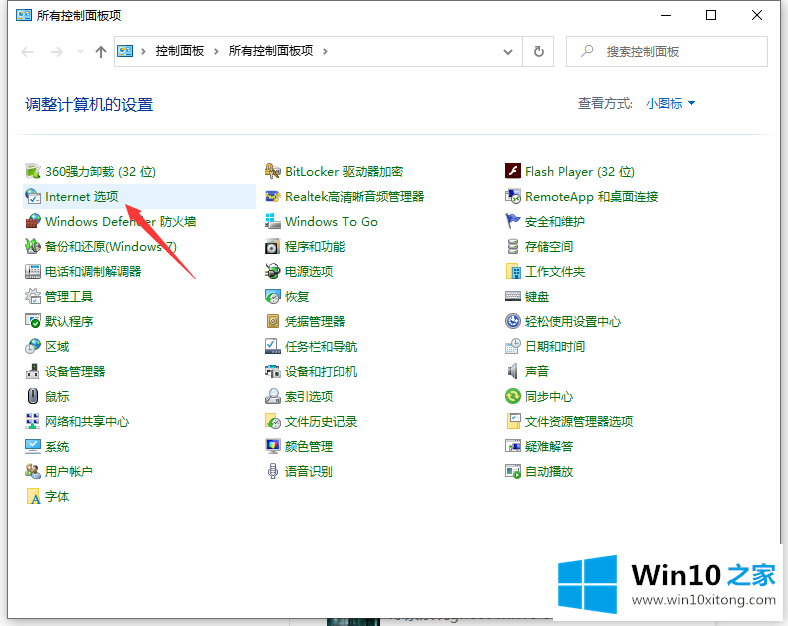The width and height of the screenshot is (788, 626).
Task: Click the 搜索控制面板 search field
Action: pos(666,51)
